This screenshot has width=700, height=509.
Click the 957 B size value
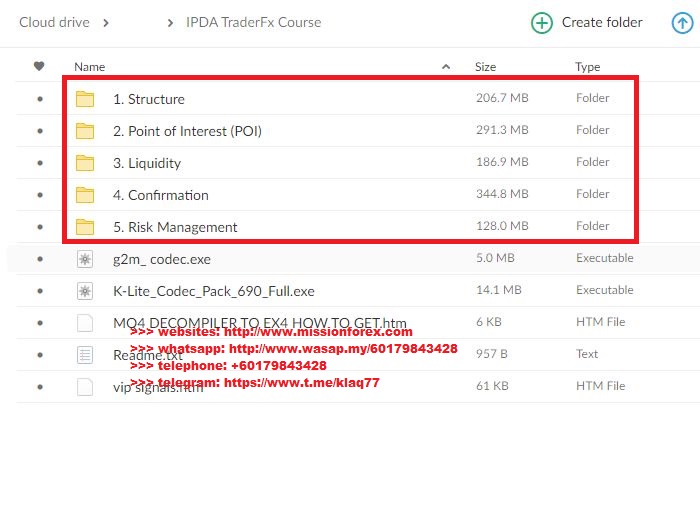click(x=492, y=354)
